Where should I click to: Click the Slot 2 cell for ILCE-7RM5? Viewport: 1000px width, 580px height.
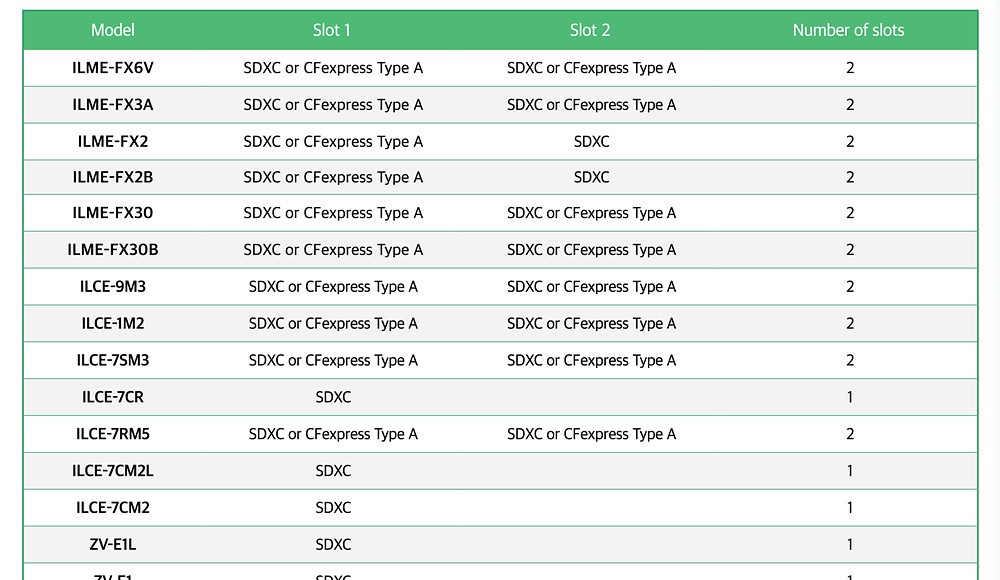click(x=591, y=434)
